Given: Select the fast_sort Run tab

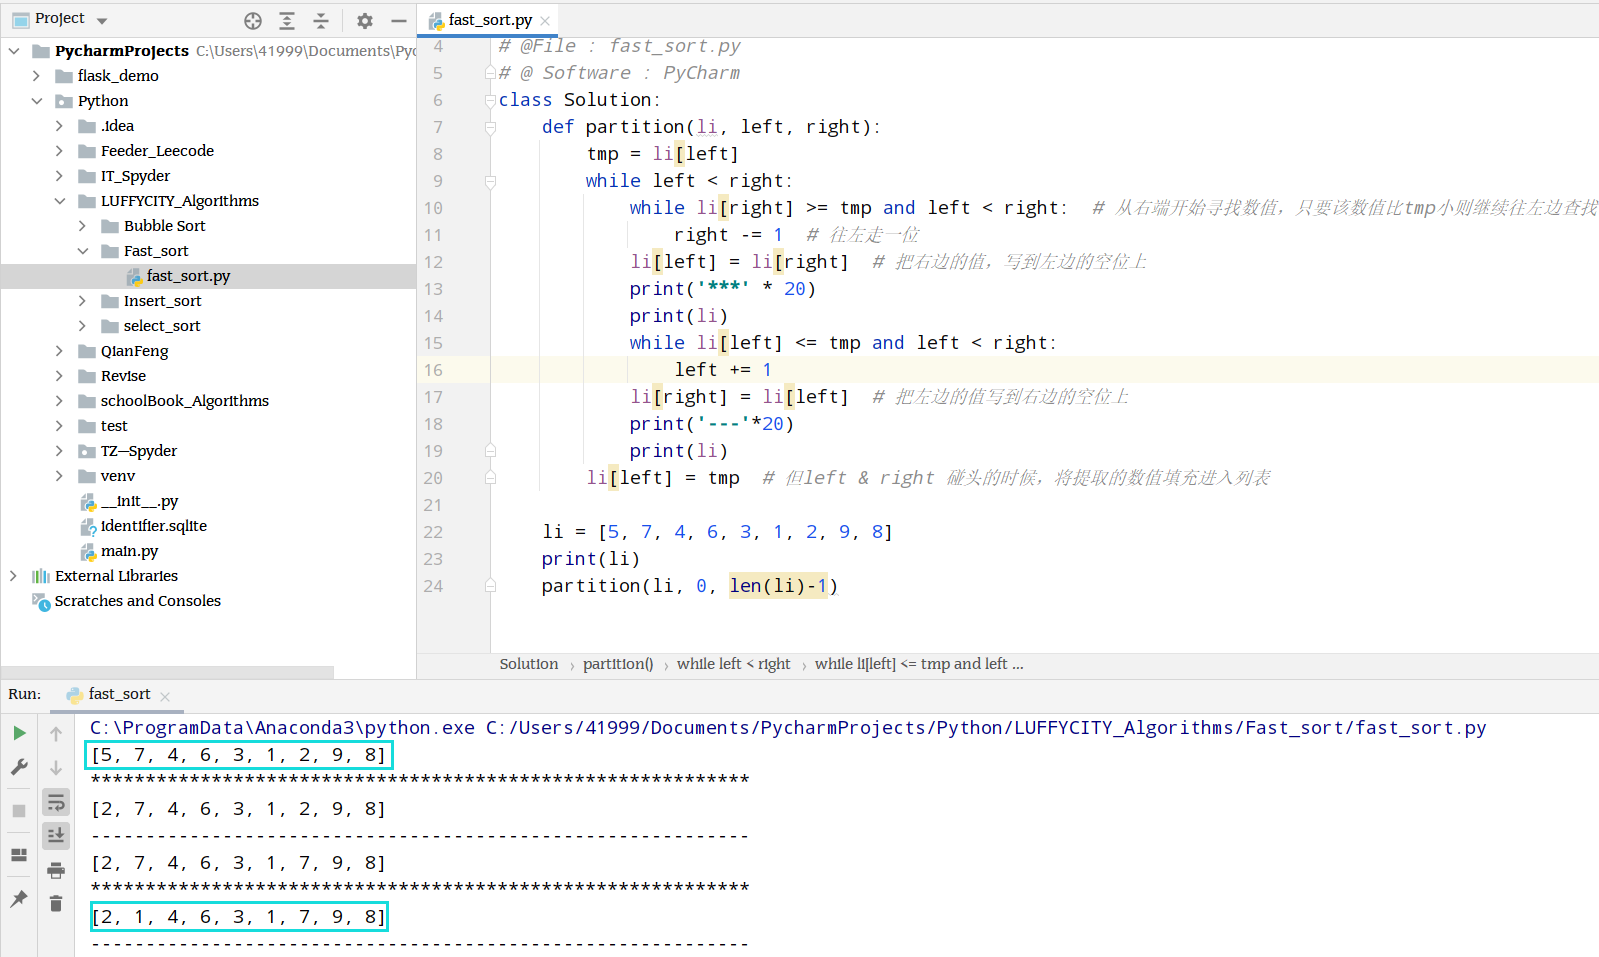Looking at the screenshot, I should pos(118,694).
